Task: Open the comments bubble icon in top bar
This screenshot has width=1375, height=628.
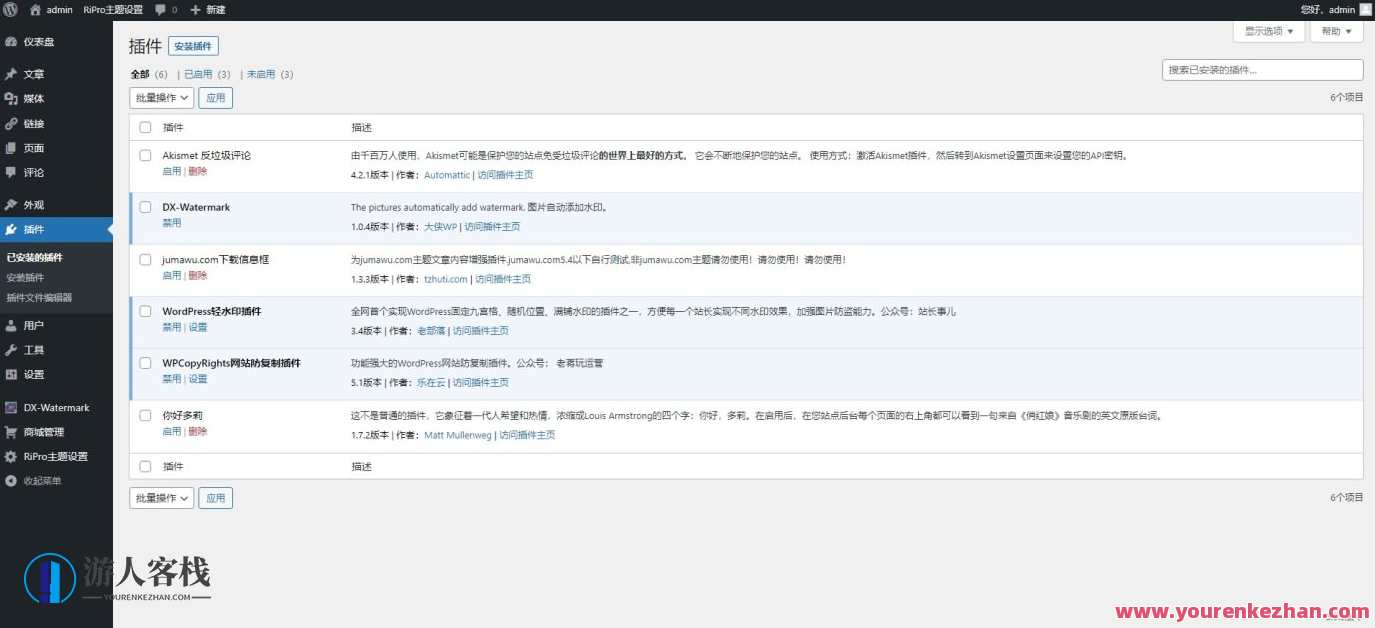Action: click(160, 9)
